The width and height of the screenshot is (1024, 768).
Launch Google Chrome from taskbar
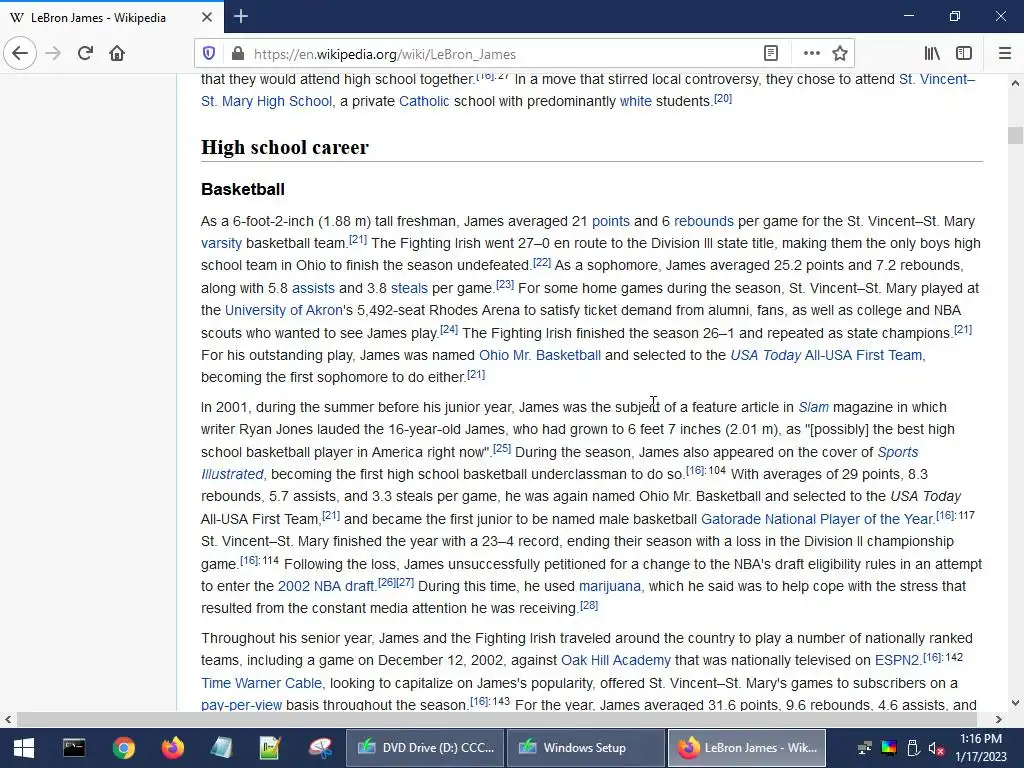click(123, 748)
